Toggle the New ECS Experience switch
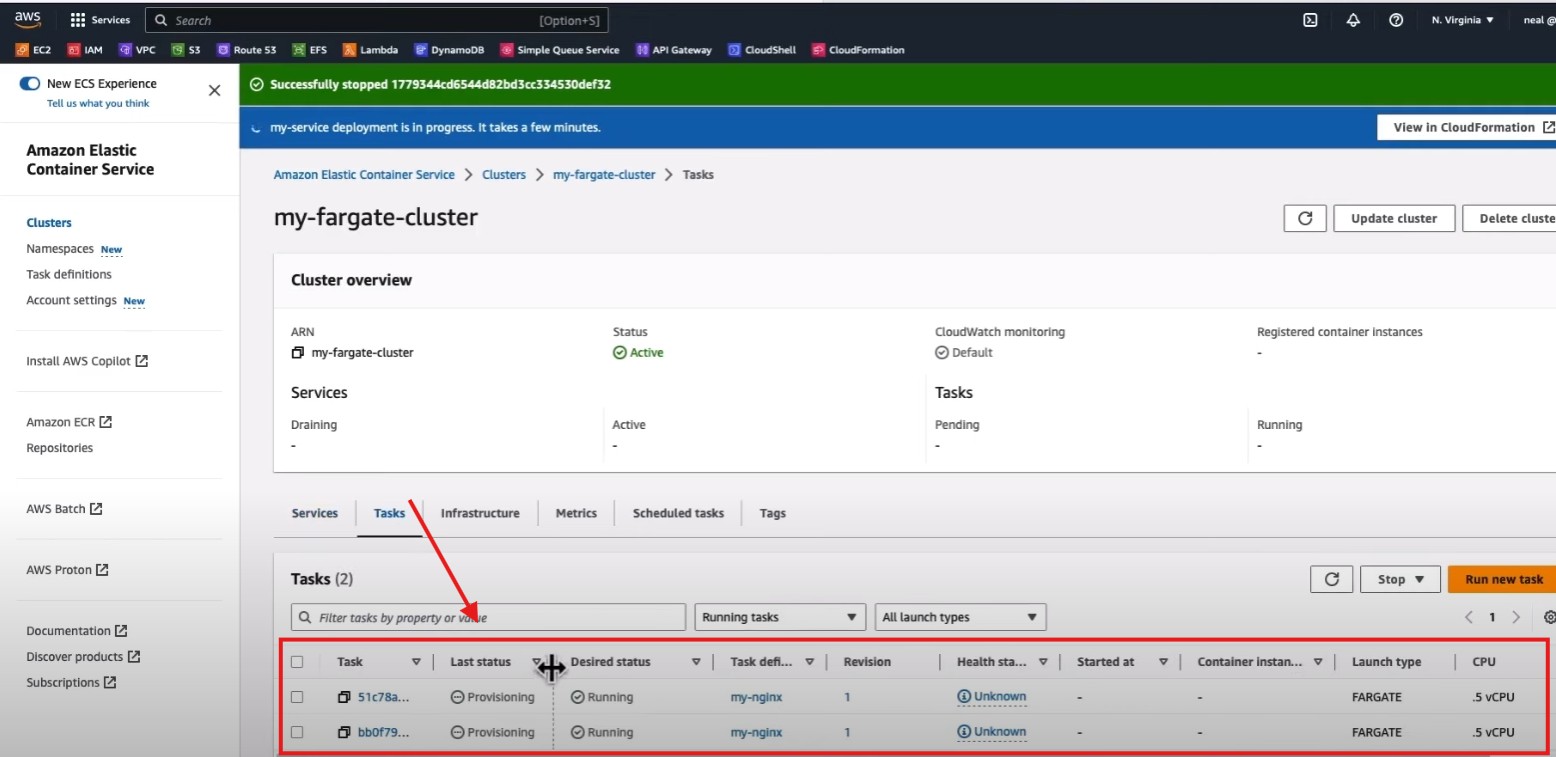The width and height of the screenshot is (1556, 757). coord(30,84)
